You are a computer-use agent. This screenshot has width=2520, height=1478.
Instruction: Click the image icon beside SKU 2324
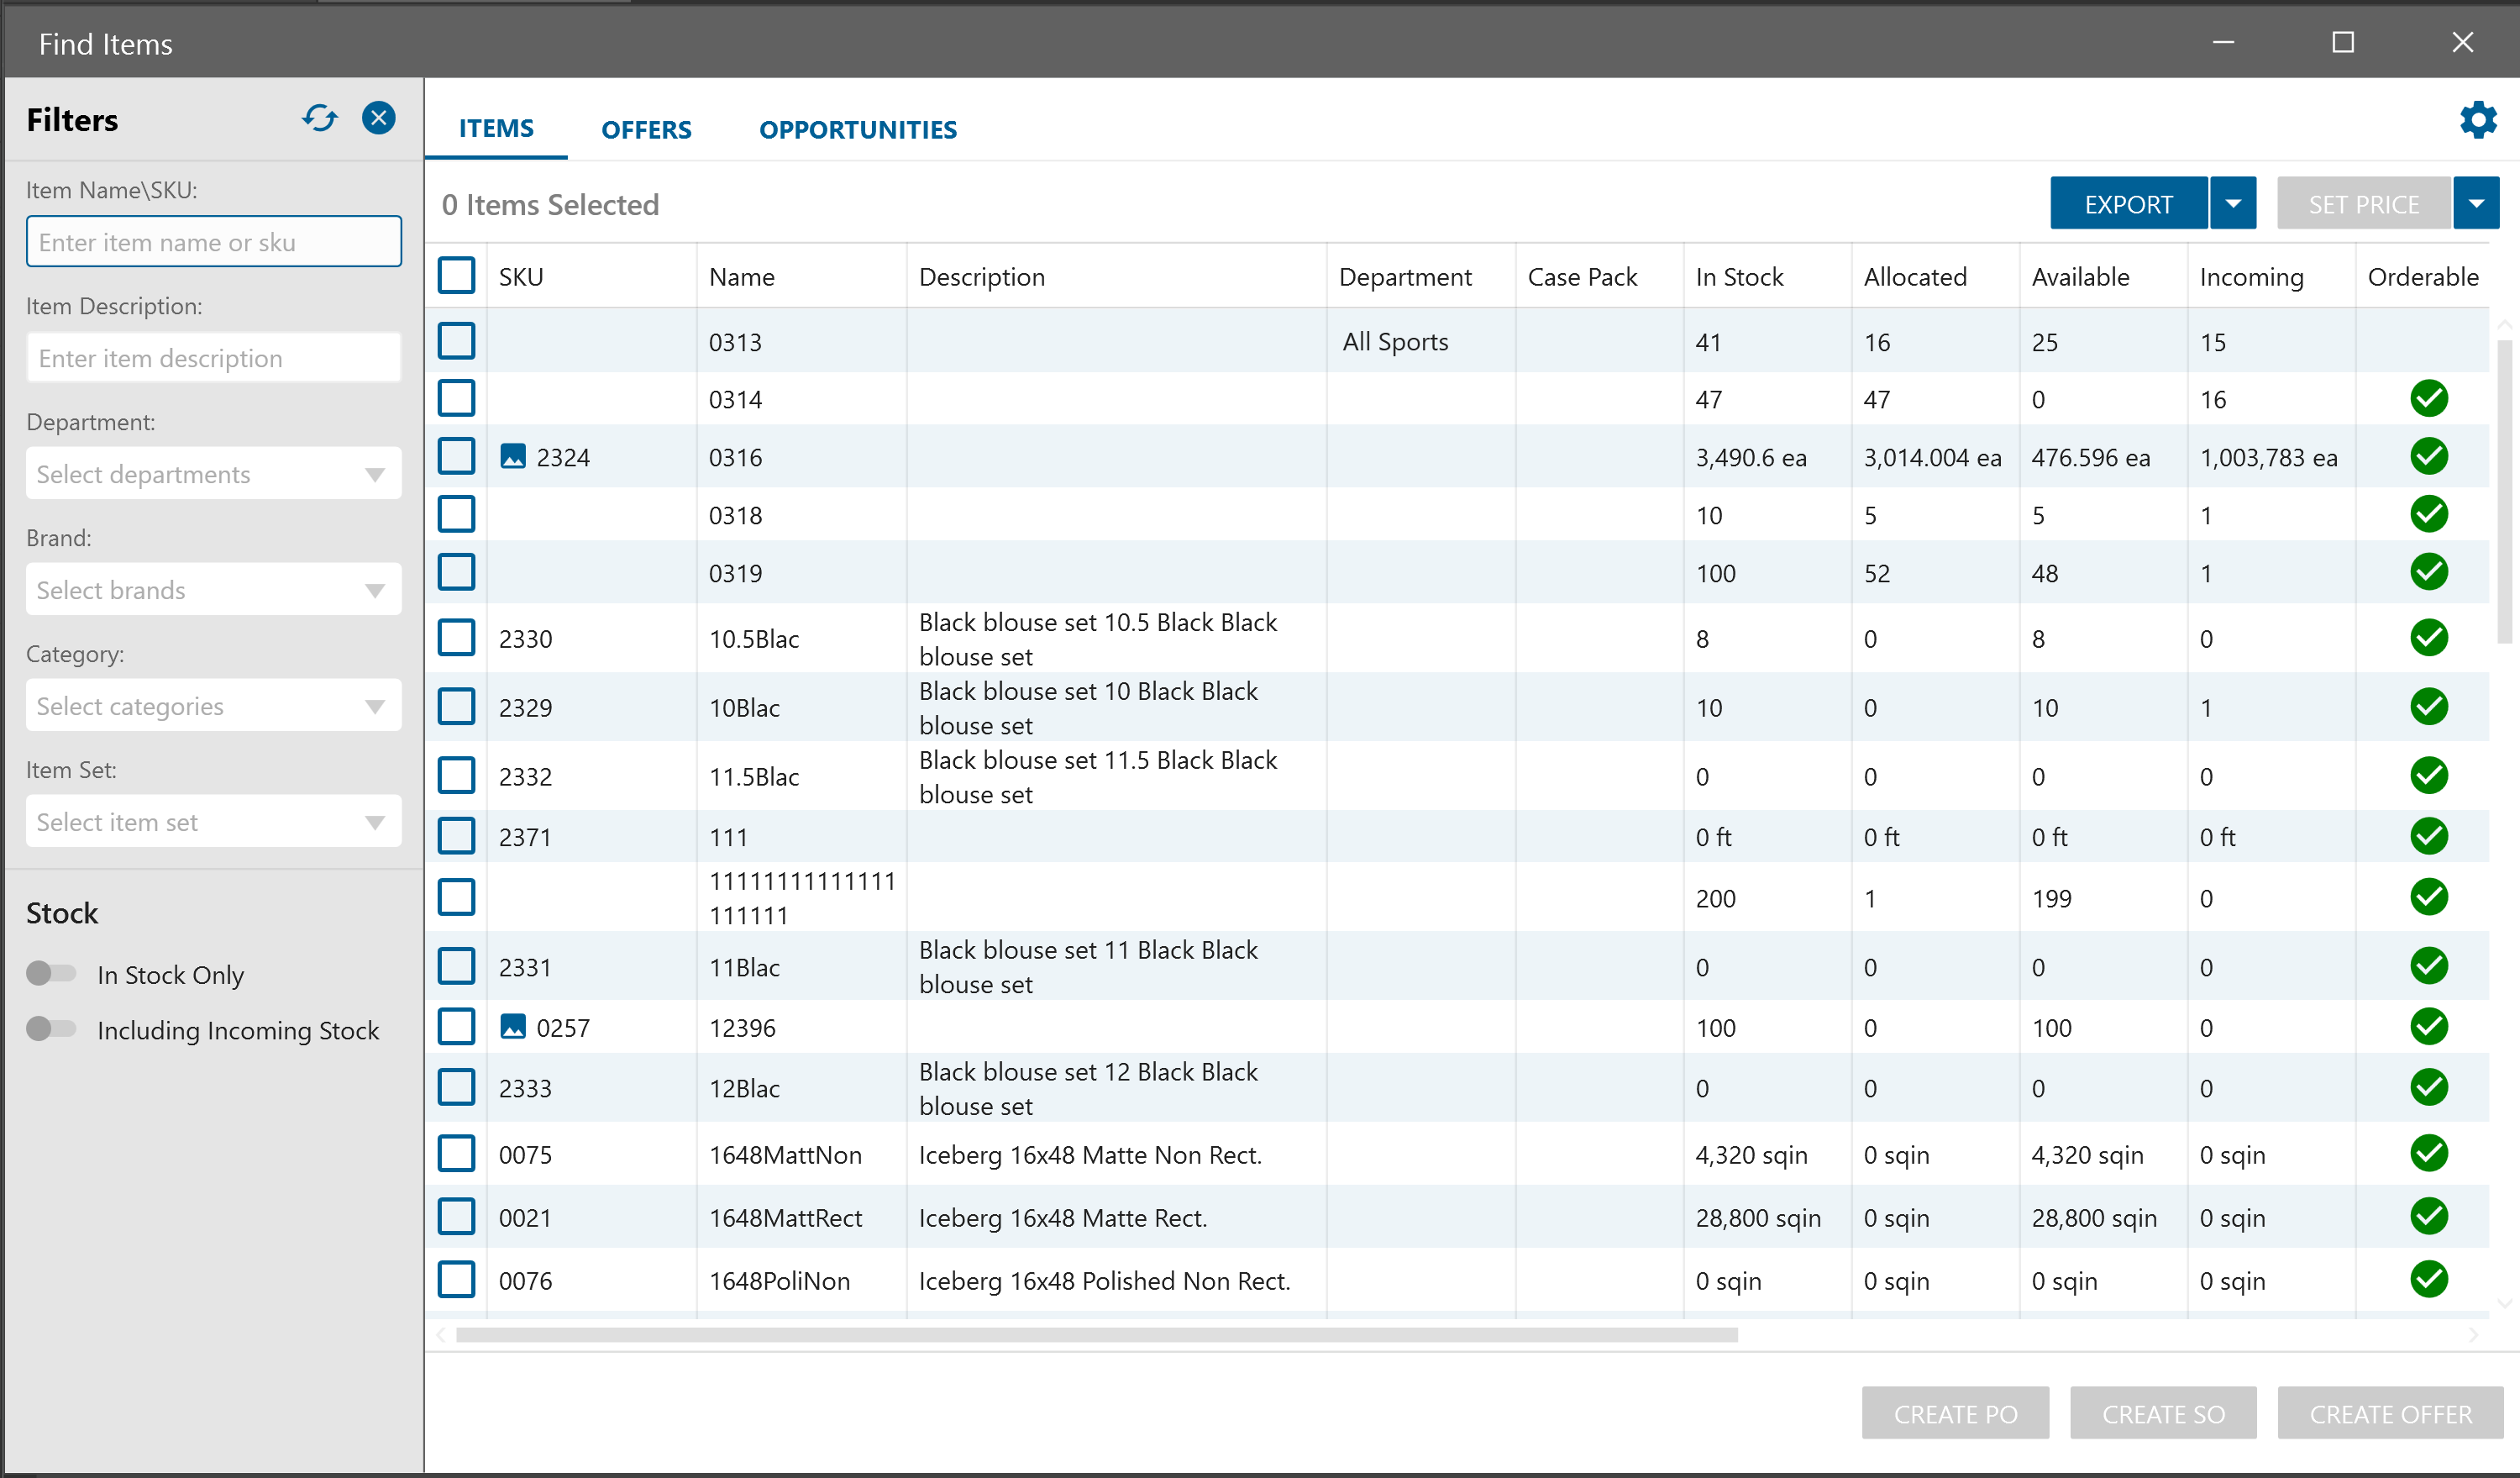pos(513,457)
